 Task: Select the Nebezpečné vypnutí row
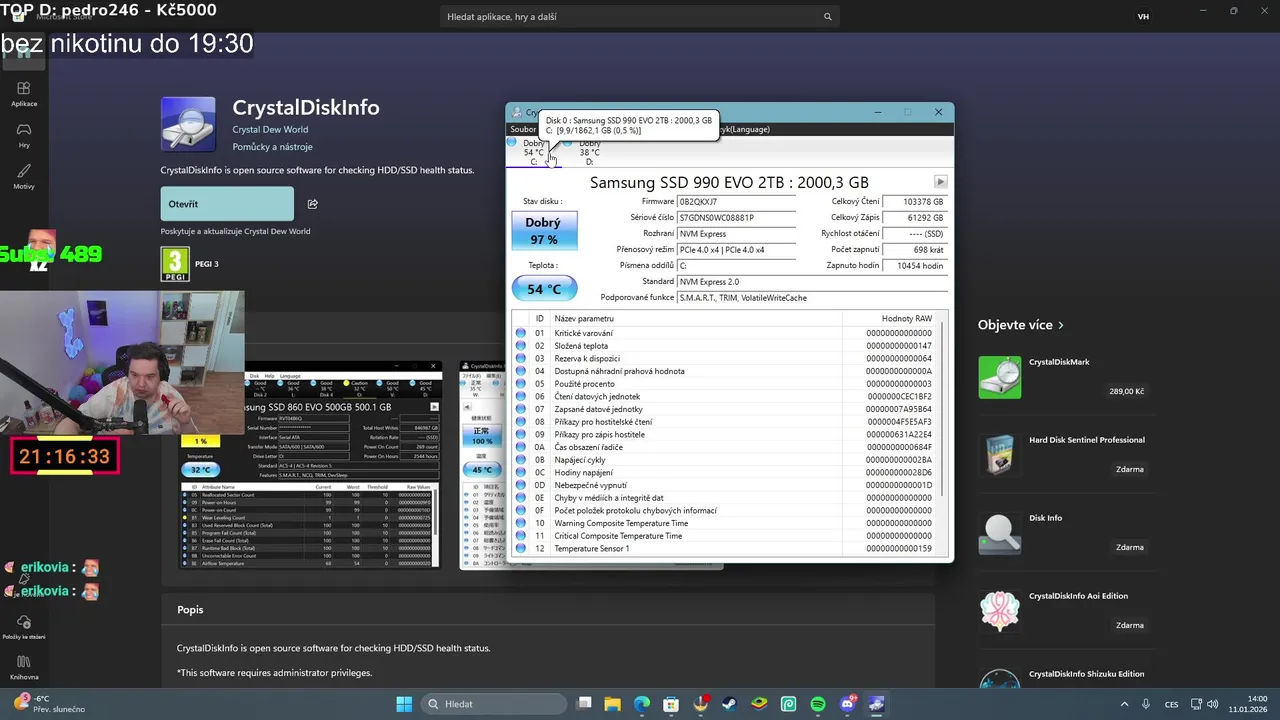tap(723, 485)
